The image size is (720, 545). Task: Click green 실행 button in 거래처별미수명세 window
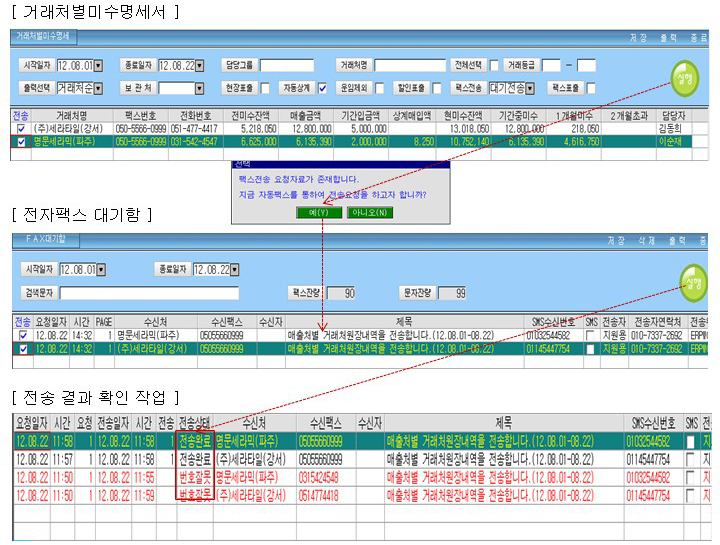pos(685,79)
